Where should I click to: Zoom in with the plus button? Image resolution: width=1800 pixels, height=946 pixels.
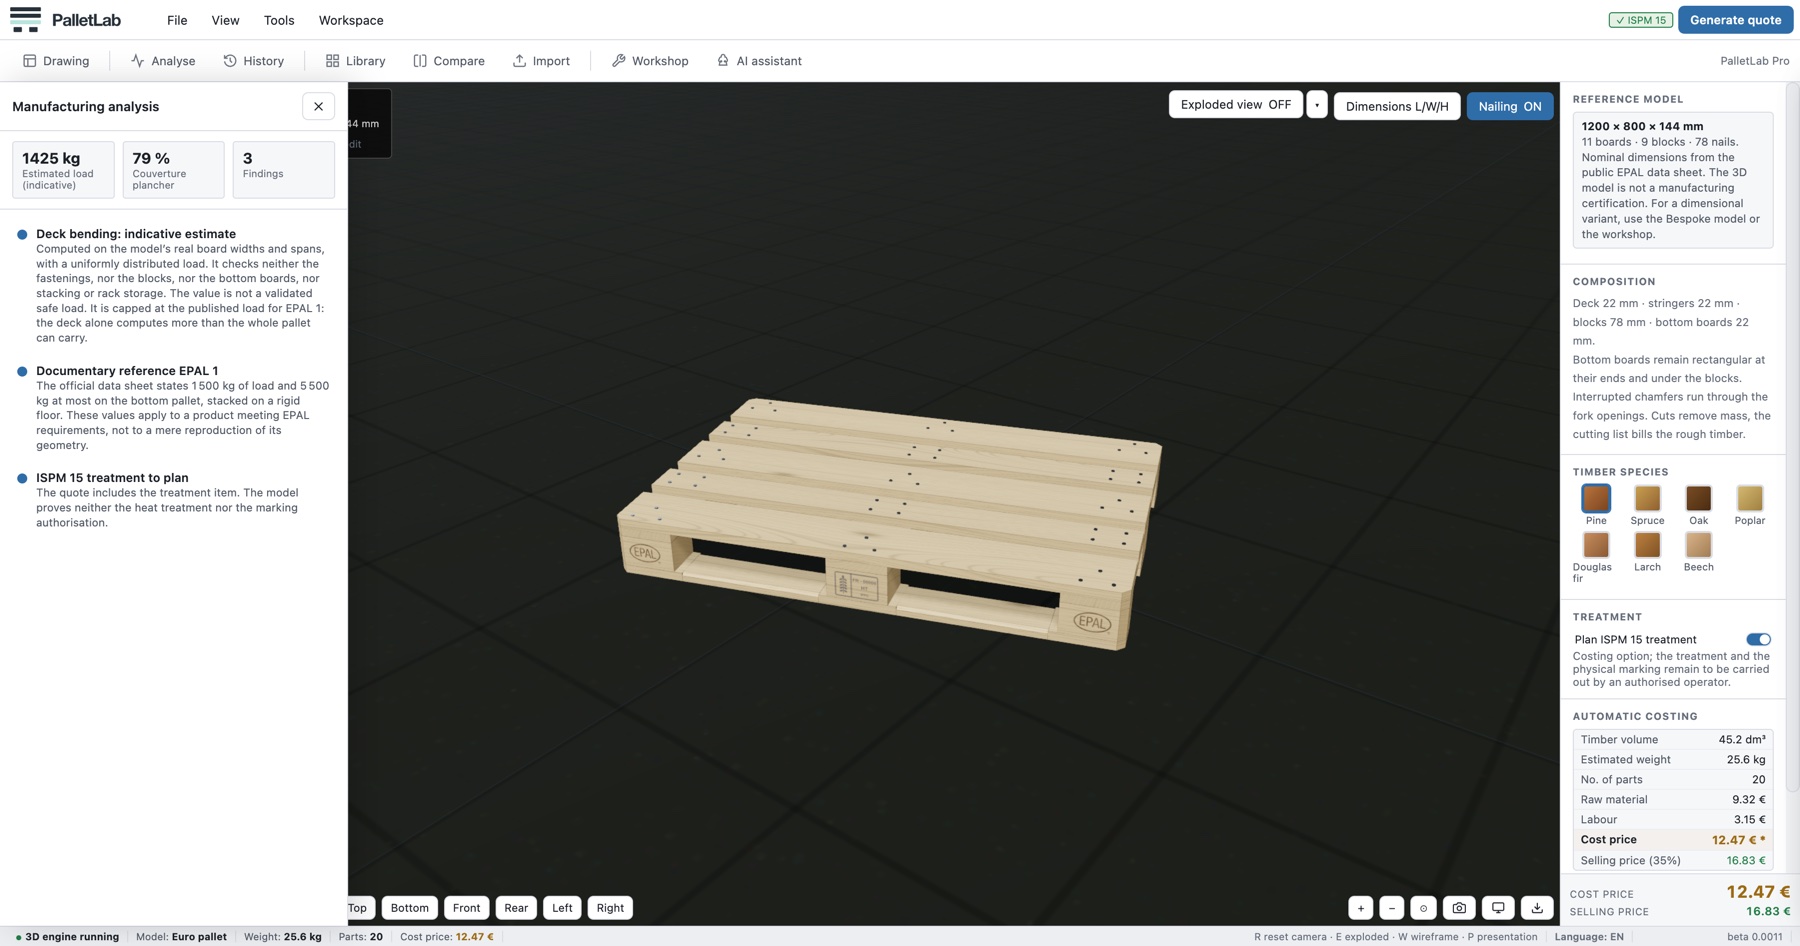1360,908
